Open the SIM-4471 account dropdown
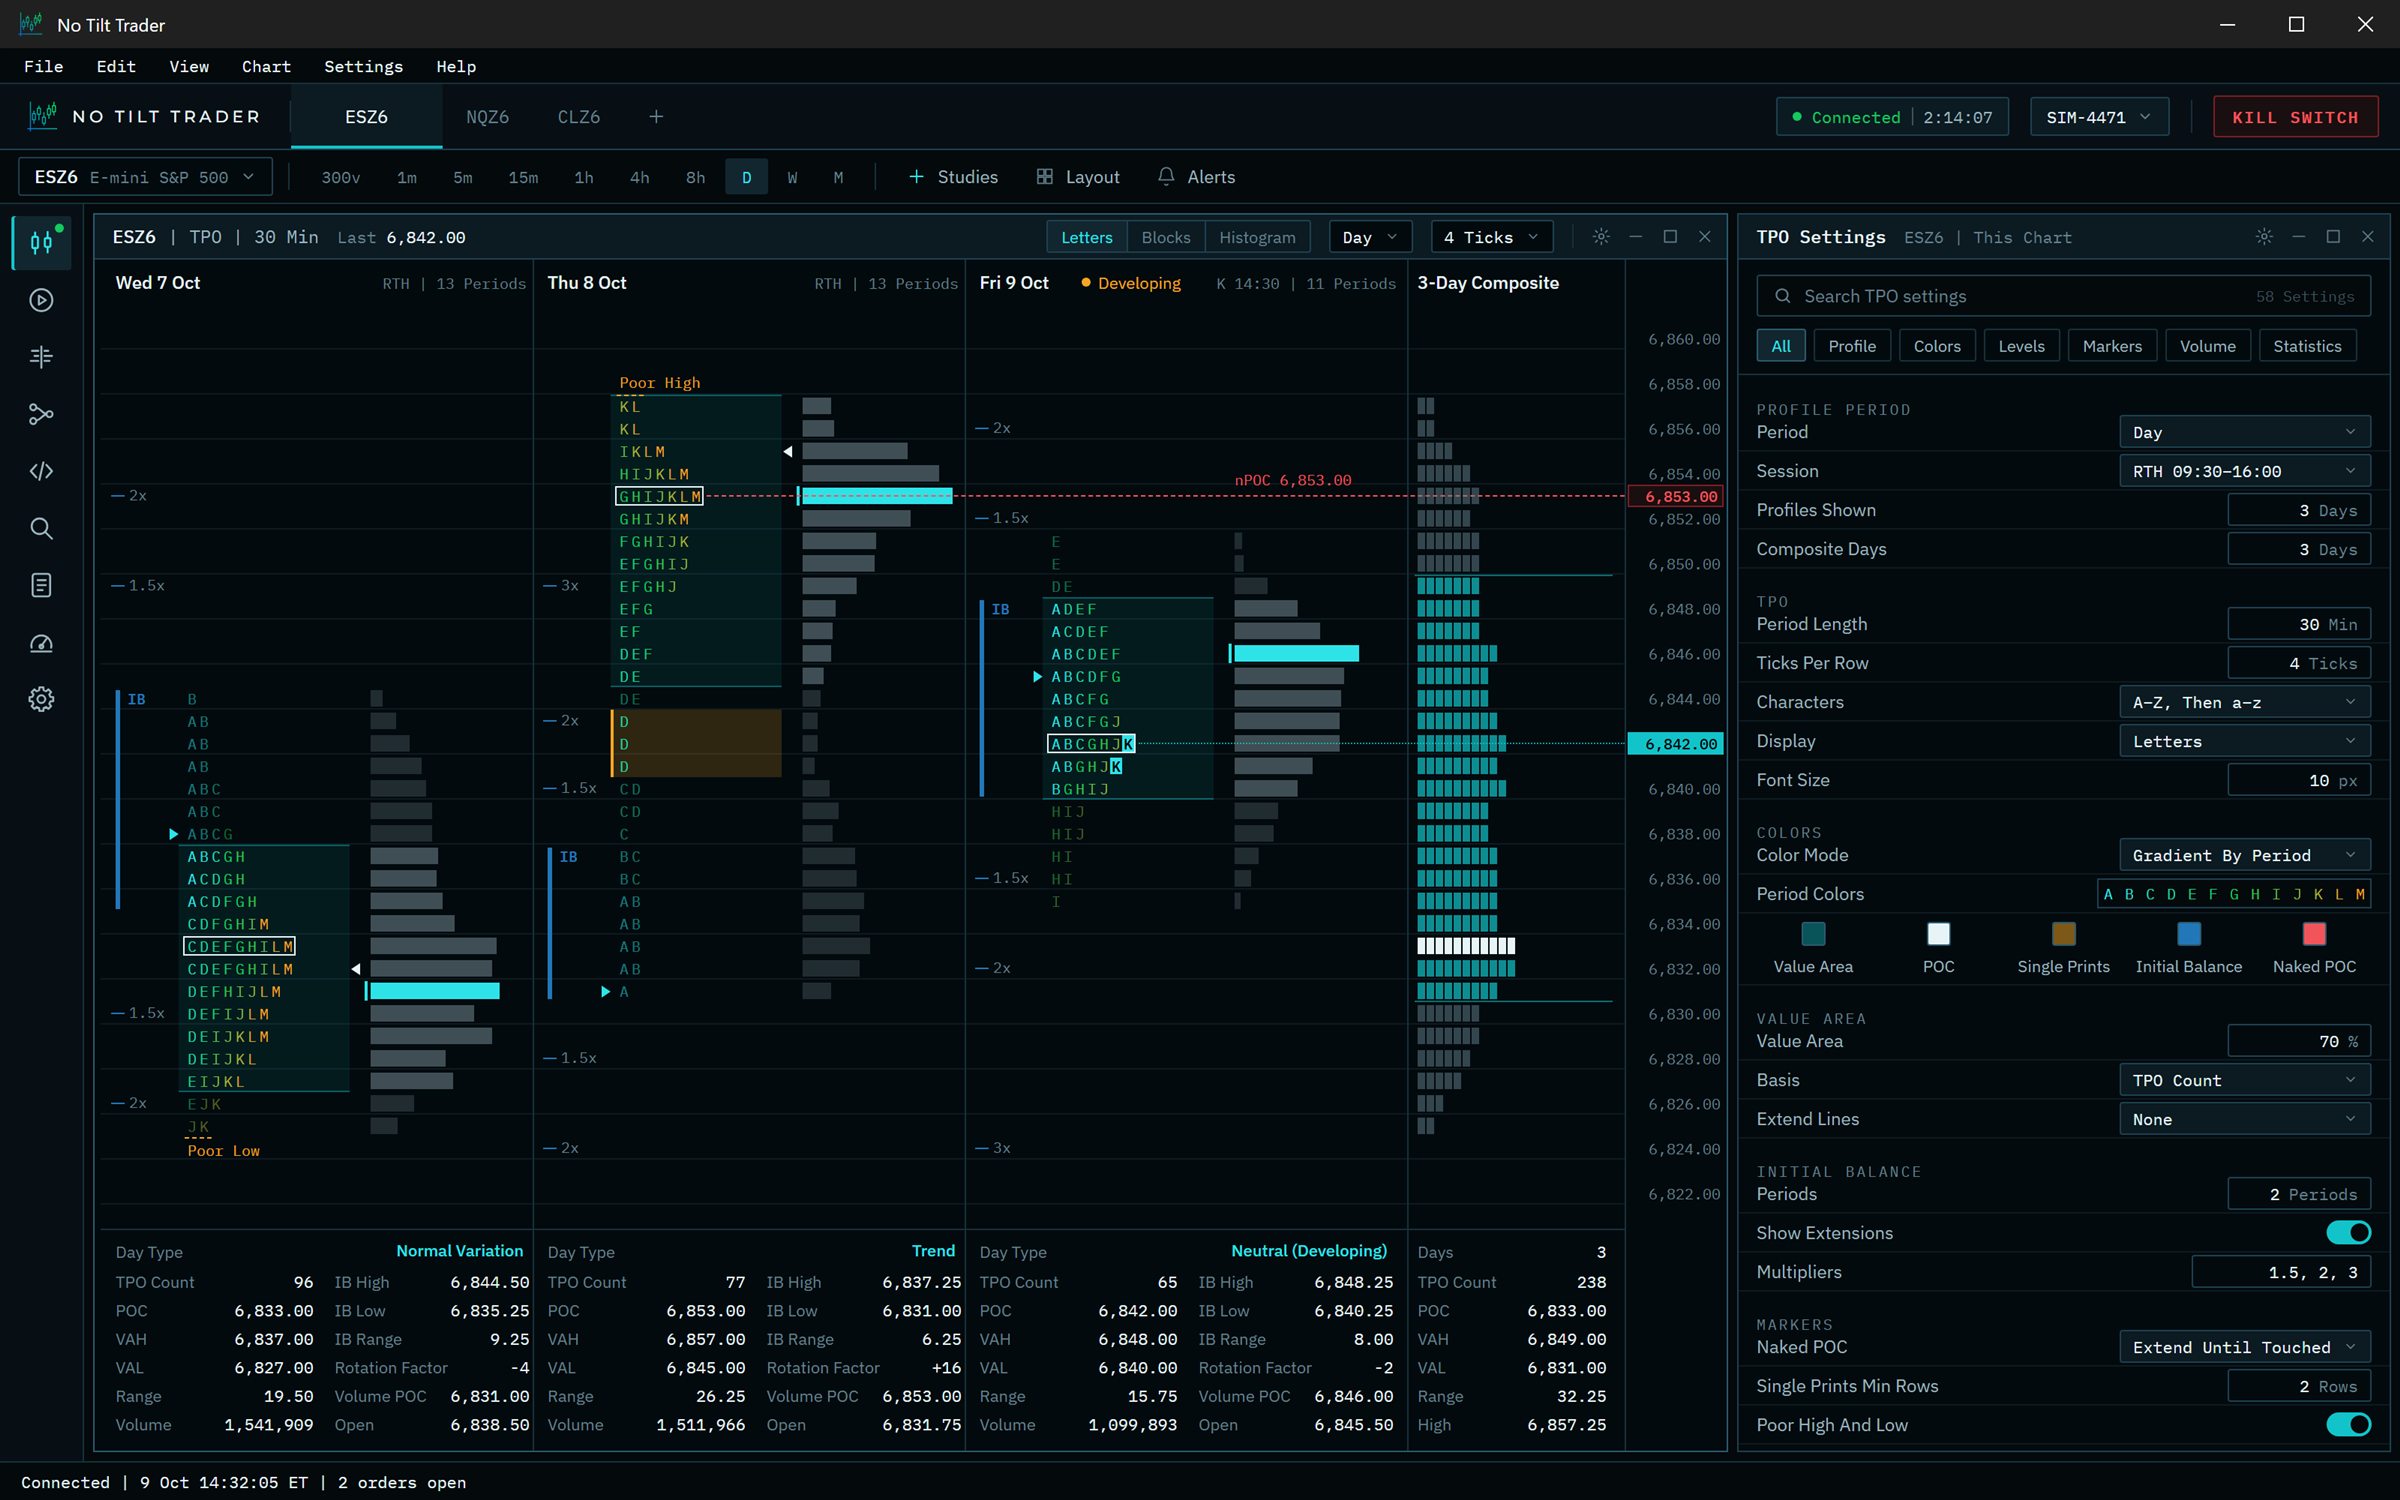The width and height of the screenshot is (2400, 1500). click(x=2099, y=117)
